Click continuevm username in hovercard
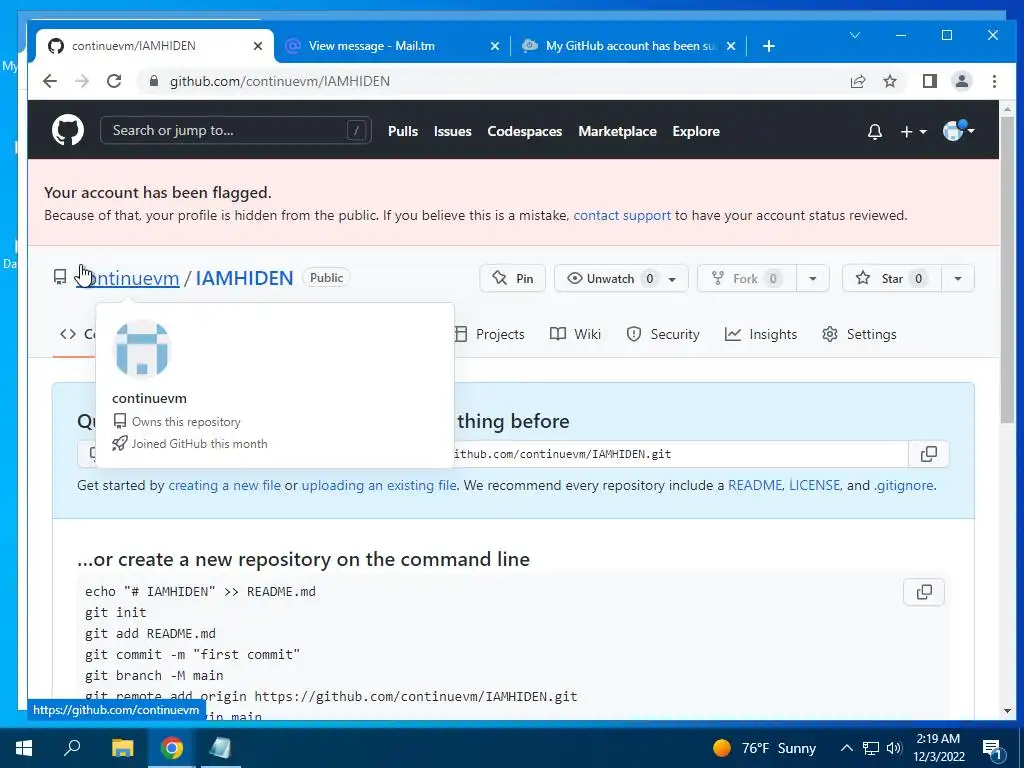This screenshot has width=1024, height=768. click(x=150, y=398)
